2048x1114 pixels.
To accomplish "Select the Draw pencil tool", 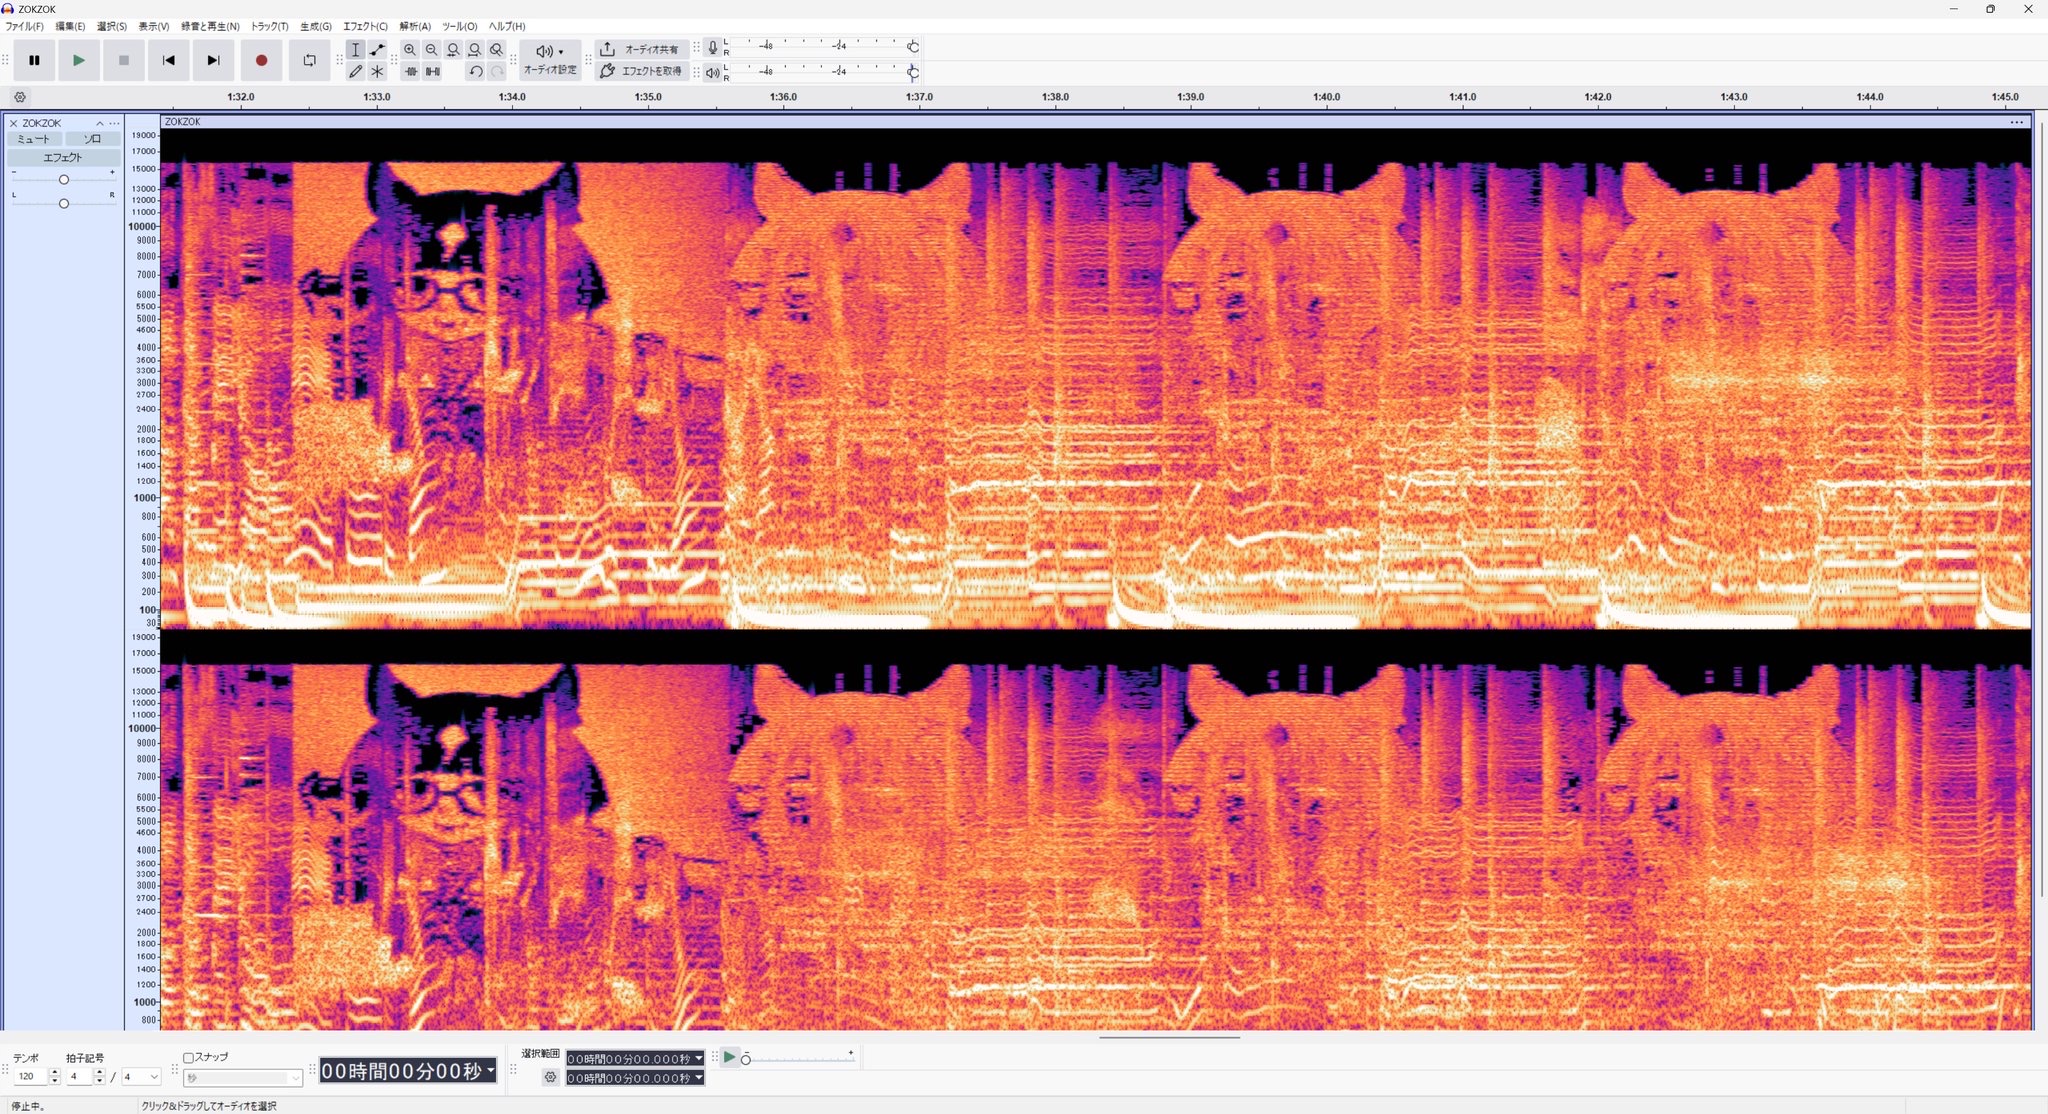I will (355, 71).
